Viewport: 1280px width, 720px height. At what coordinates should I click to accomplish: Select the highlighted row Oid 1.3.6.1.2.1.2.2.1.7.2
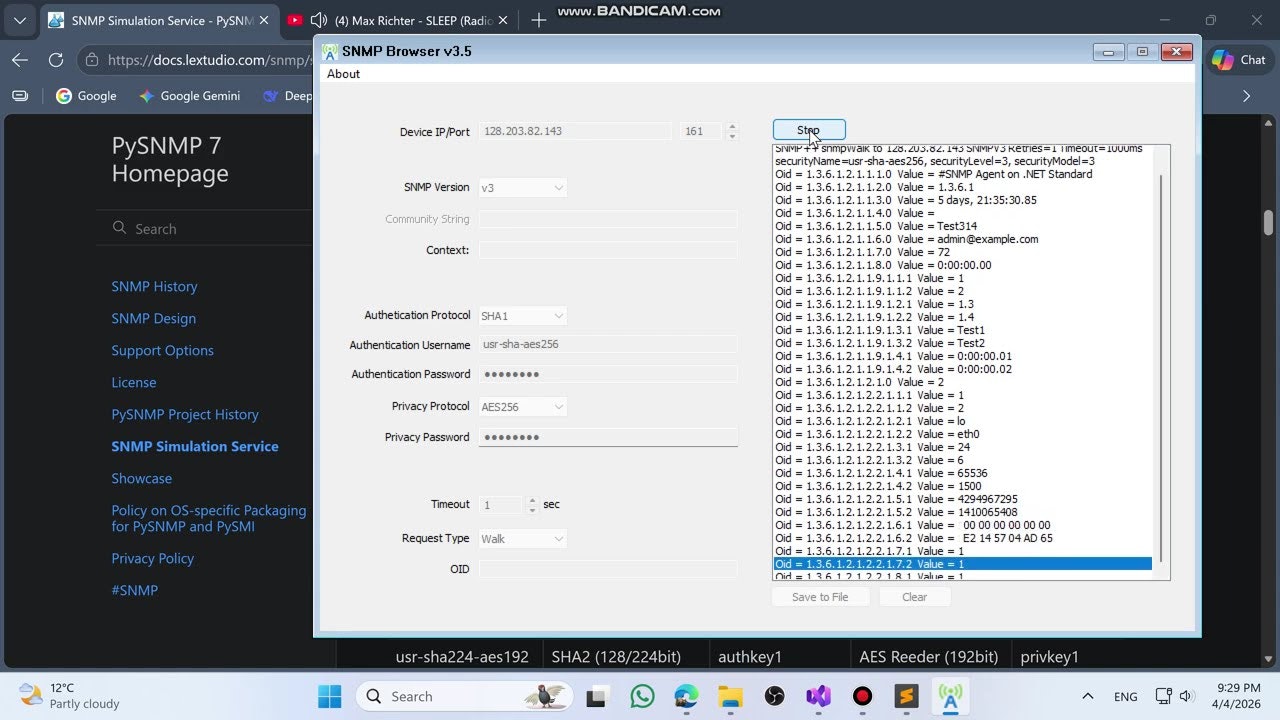tap(963, 564)
